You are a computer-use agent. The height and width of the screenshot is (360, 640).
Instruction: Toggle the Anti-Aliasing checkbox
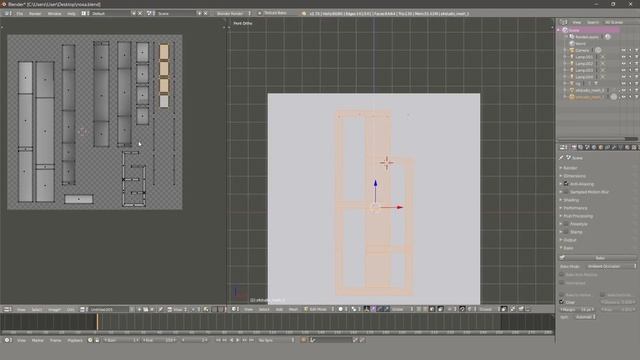[x=566, y=184]
